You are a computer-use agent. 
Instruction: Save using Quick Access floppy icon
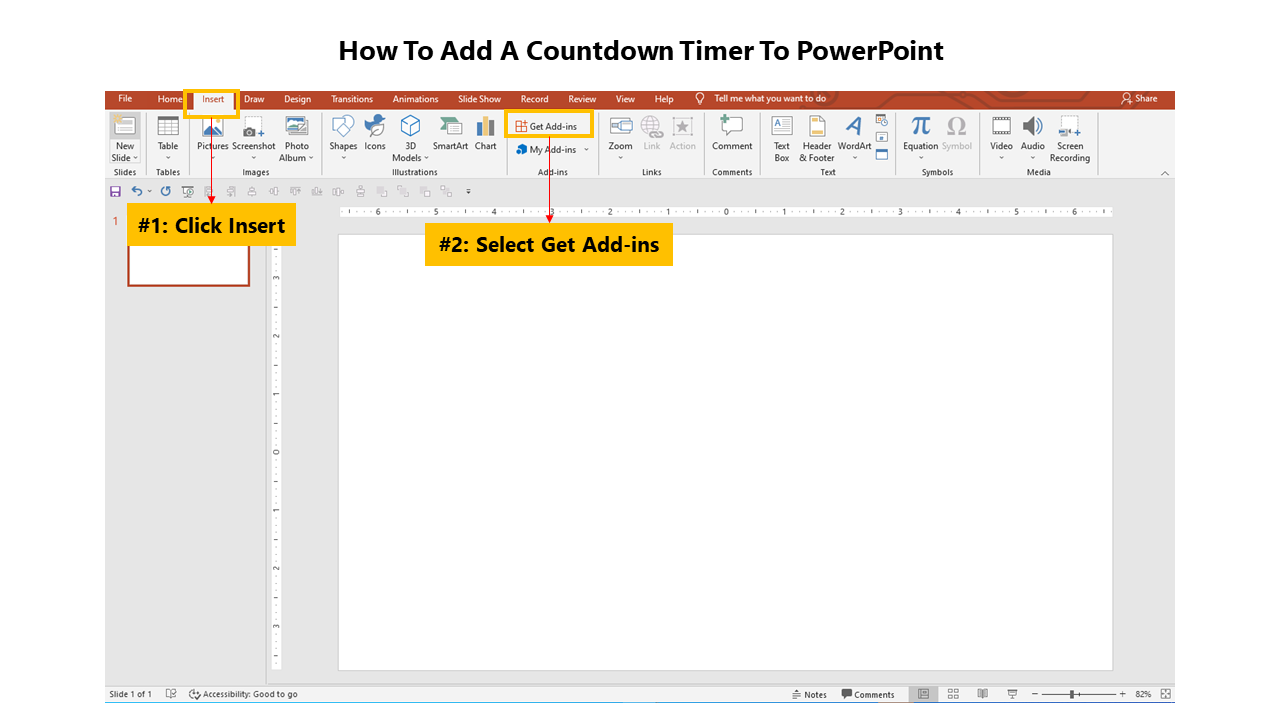(115, 191)
